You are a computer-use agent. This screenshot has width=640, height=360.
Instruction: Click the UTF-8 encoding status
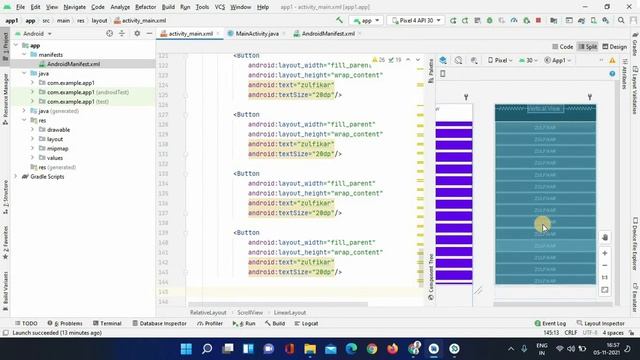coord(590,333)
